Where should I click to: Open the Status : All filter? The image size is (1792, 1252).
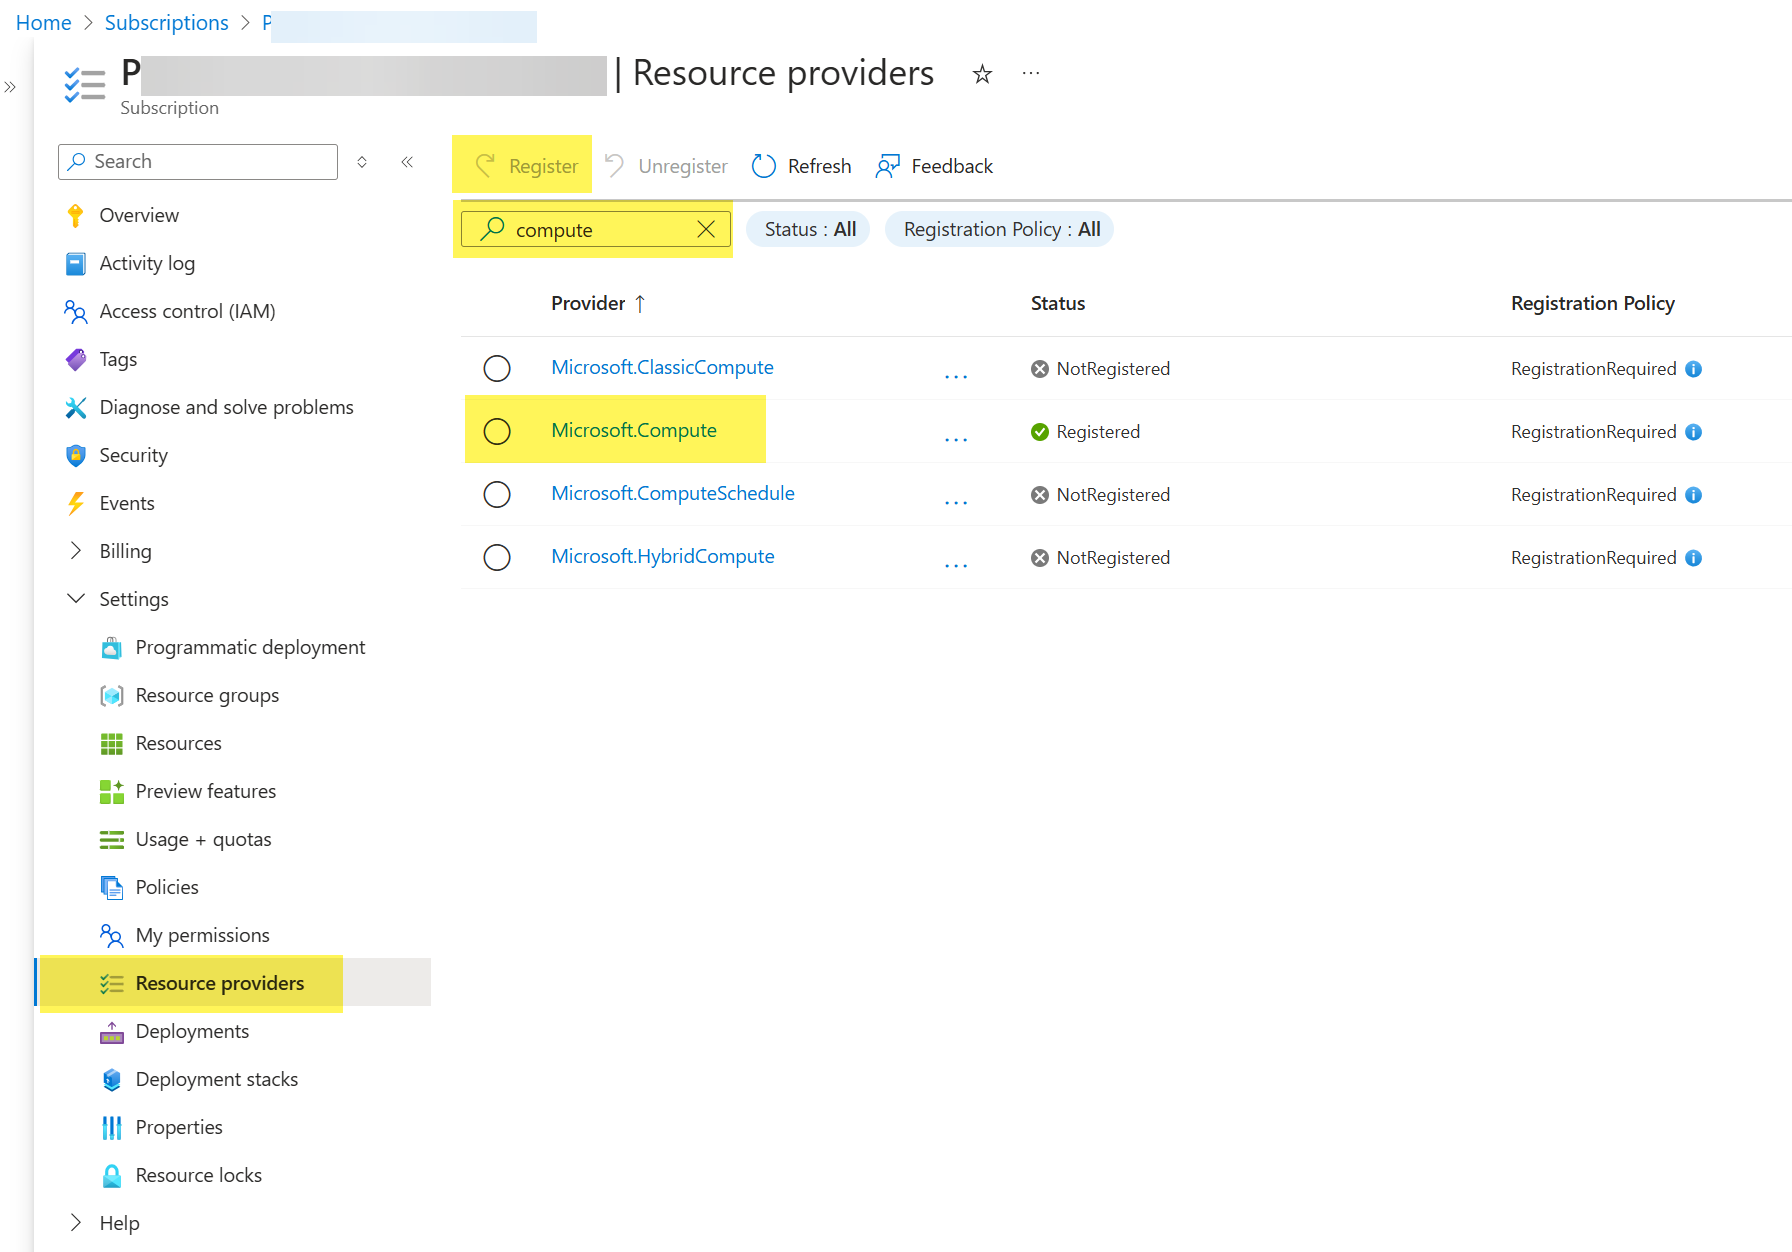coord(809,229)
